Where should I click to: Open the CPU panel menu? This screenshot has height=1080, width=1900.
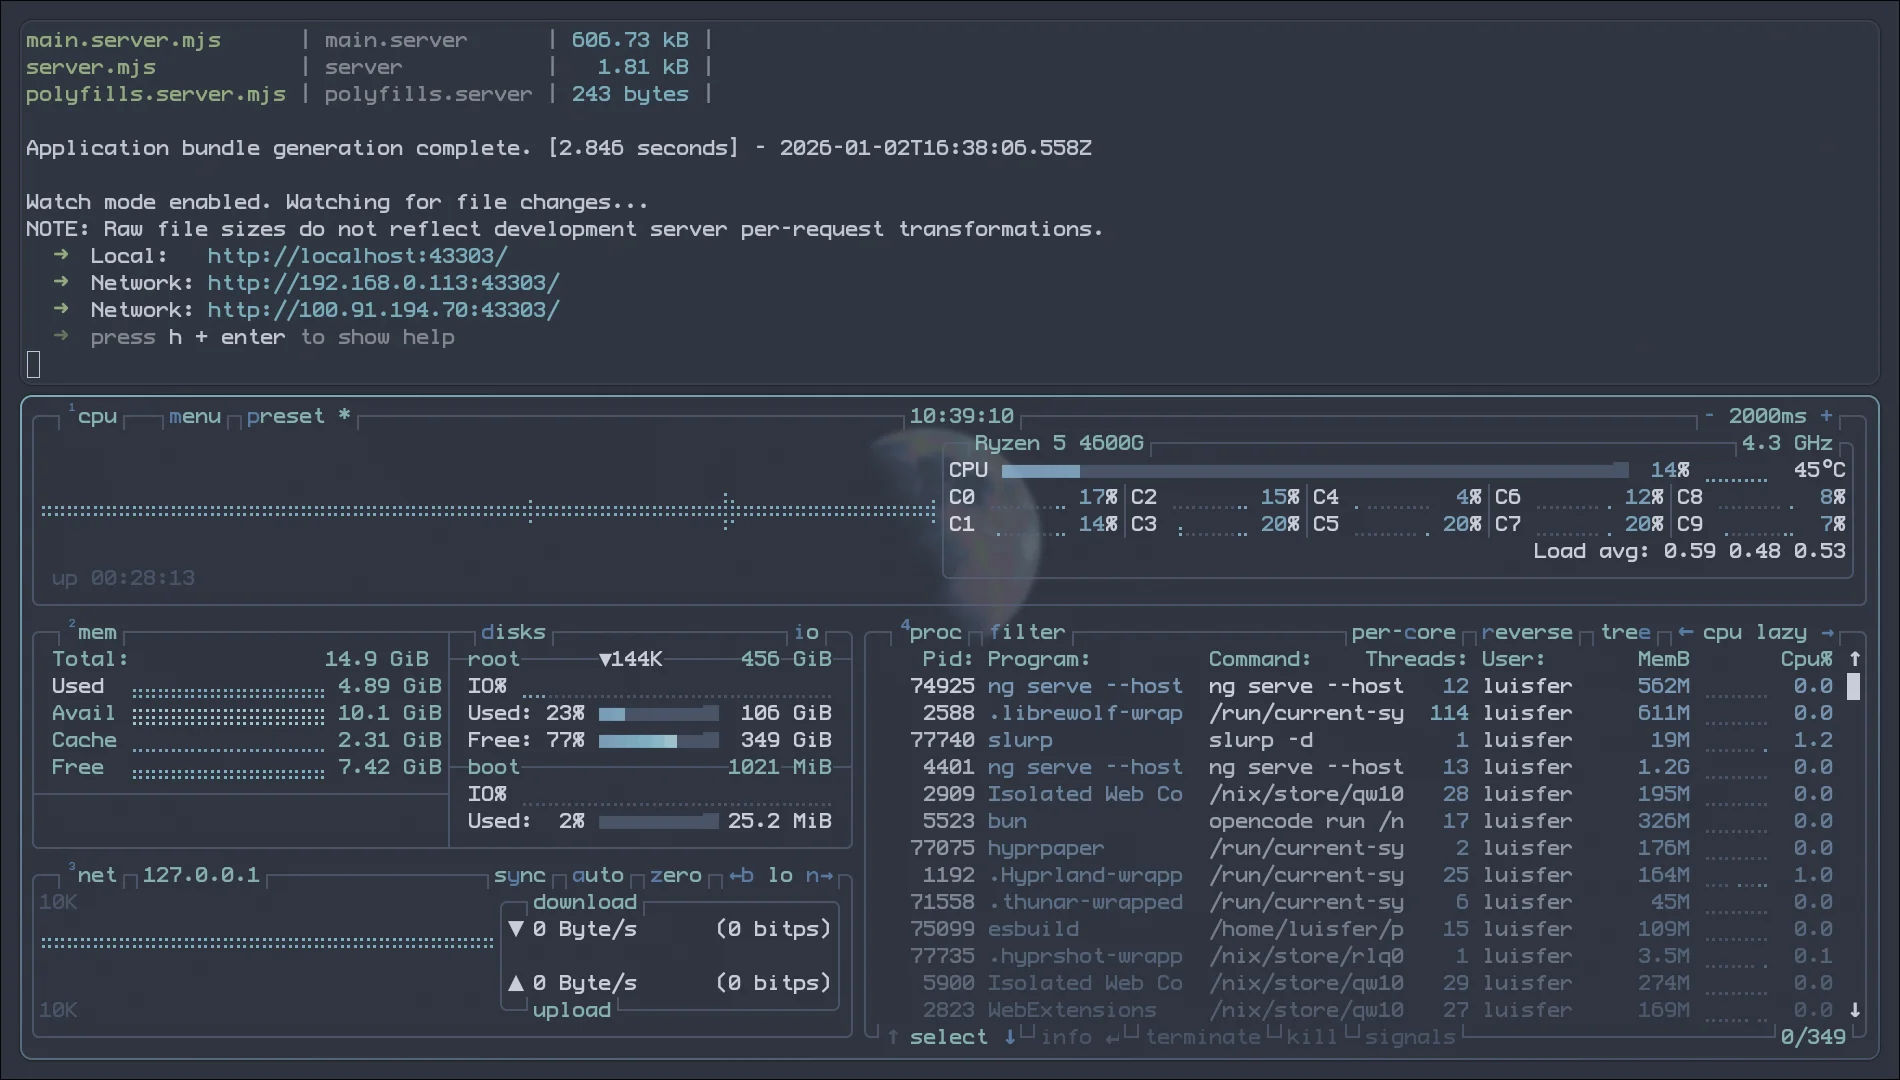194,415
